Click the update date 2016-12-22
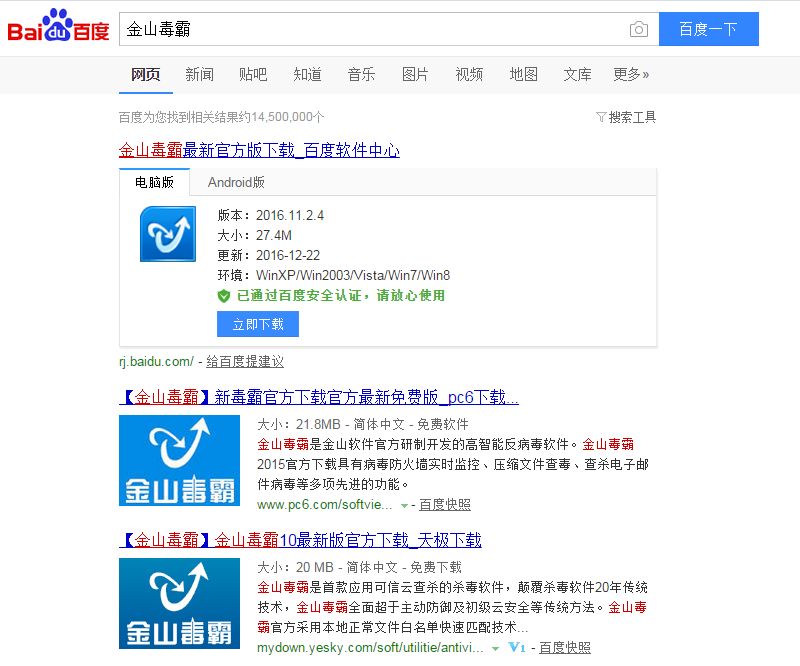 point(288,255)
